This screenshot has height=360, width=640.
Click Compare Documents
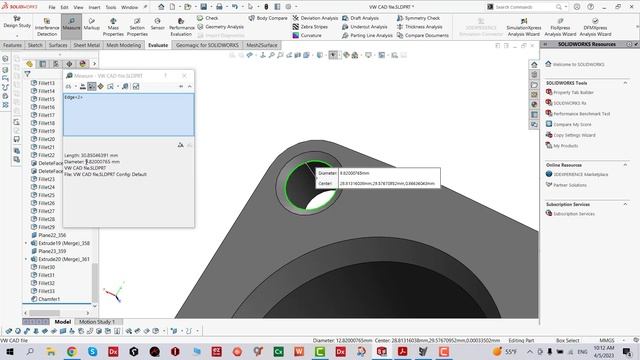pyautogui.click(x=422, y=36)
